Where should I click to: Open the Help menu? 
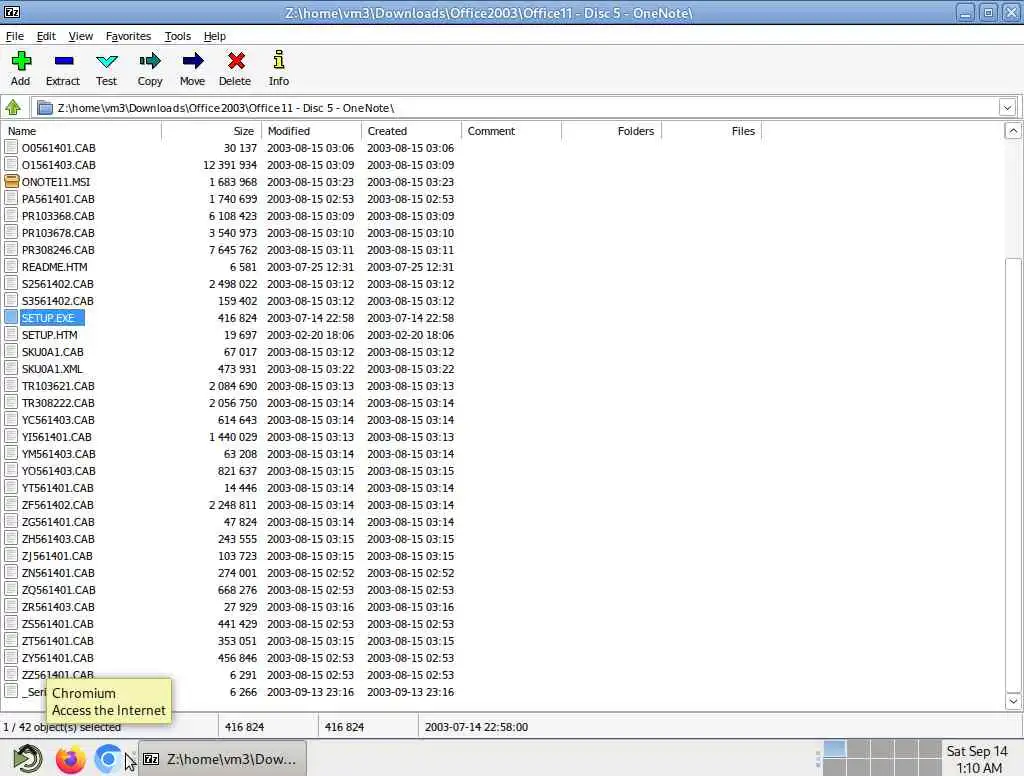tap(214, 36)
